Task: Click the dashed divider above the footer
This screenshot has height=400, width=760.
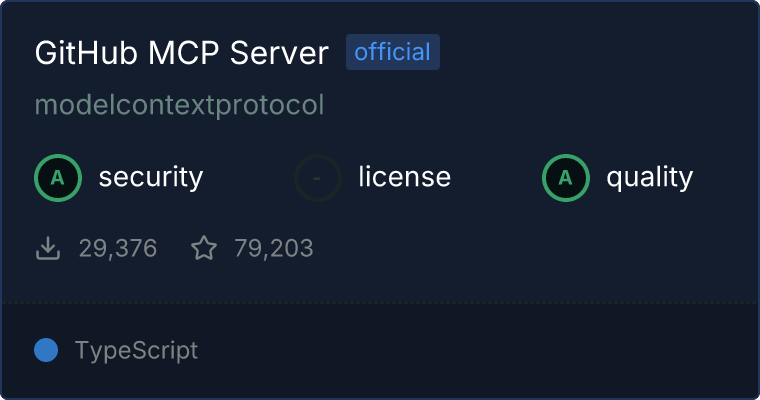Action: tap(380, 303)
